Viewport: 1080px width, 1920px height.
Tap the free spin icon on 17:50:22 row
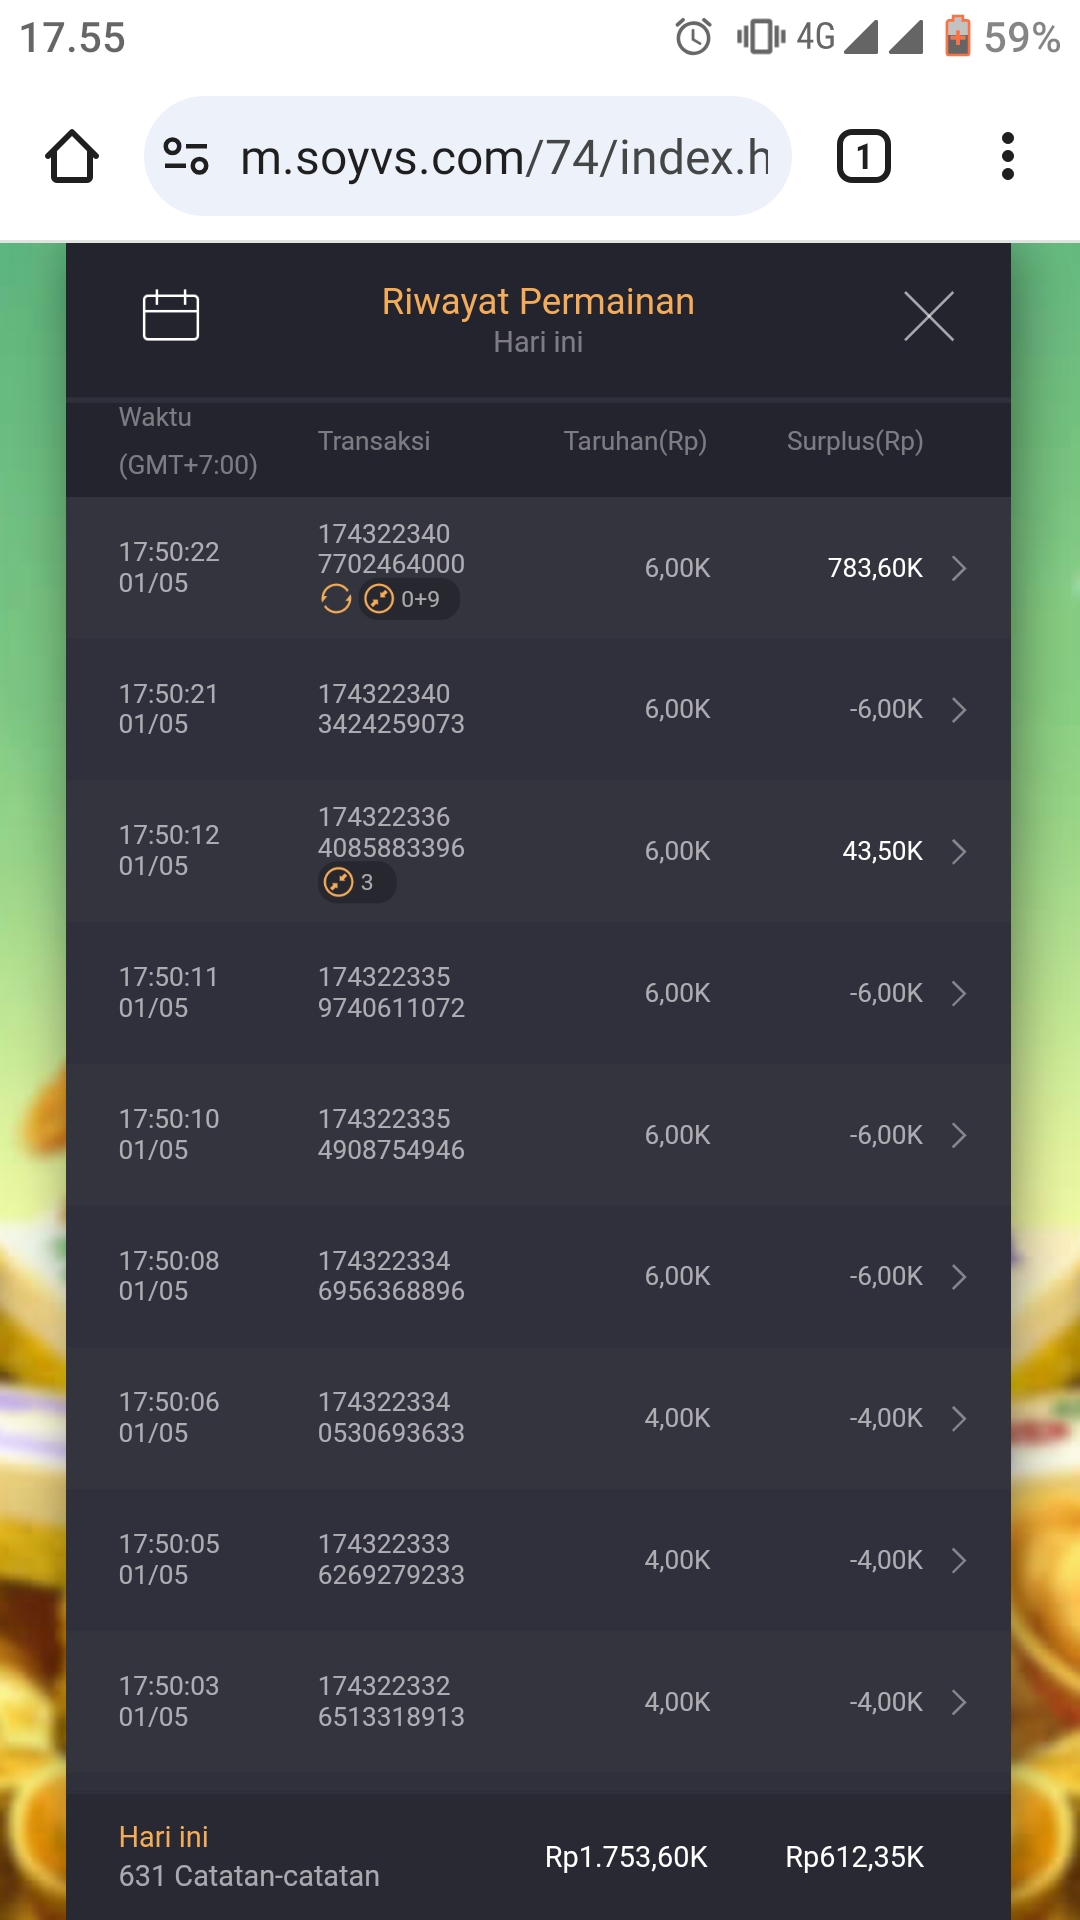336,599
